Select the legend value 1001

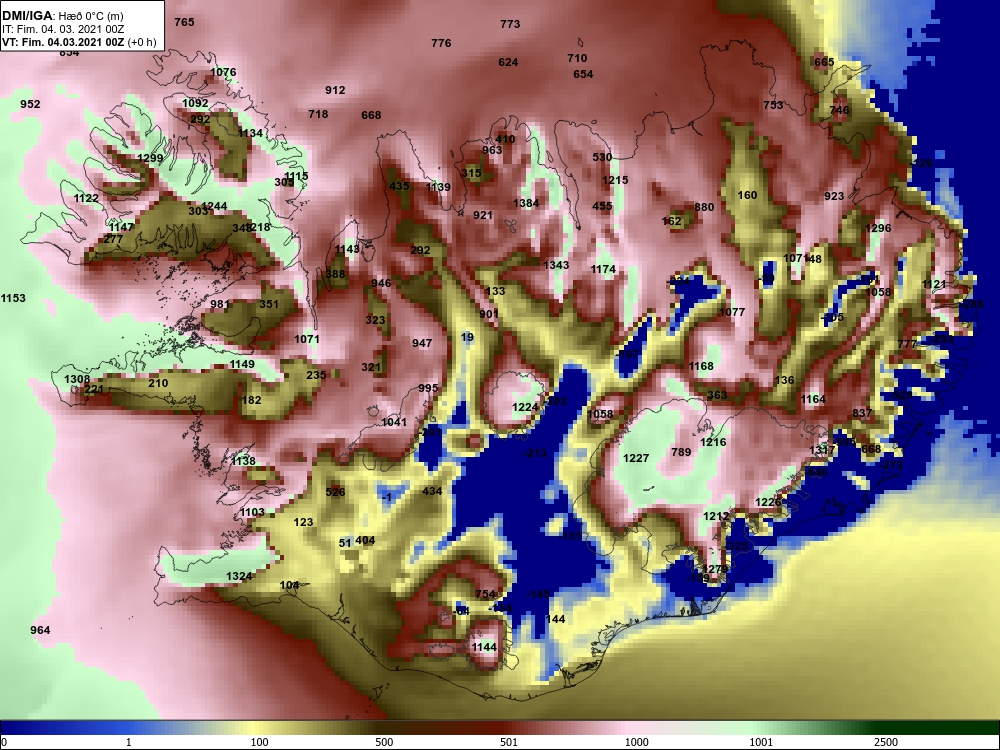[761, 742]
